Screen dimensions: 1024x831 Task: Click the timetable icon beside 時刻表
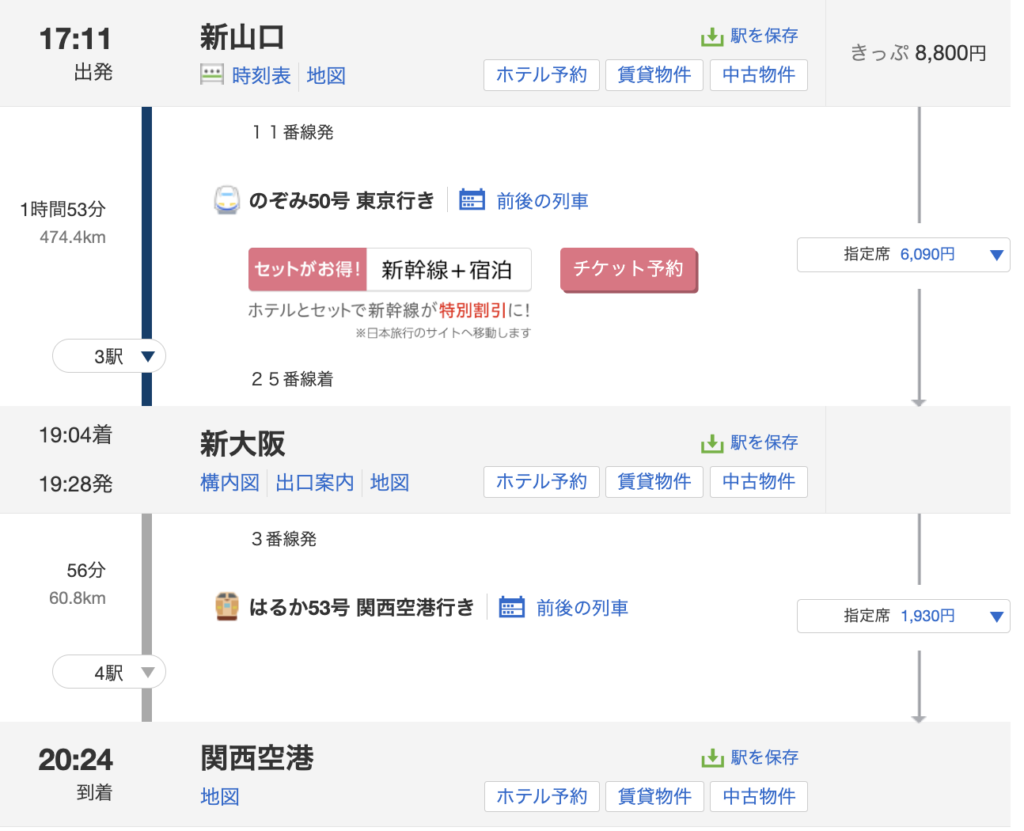click(212, 75)
